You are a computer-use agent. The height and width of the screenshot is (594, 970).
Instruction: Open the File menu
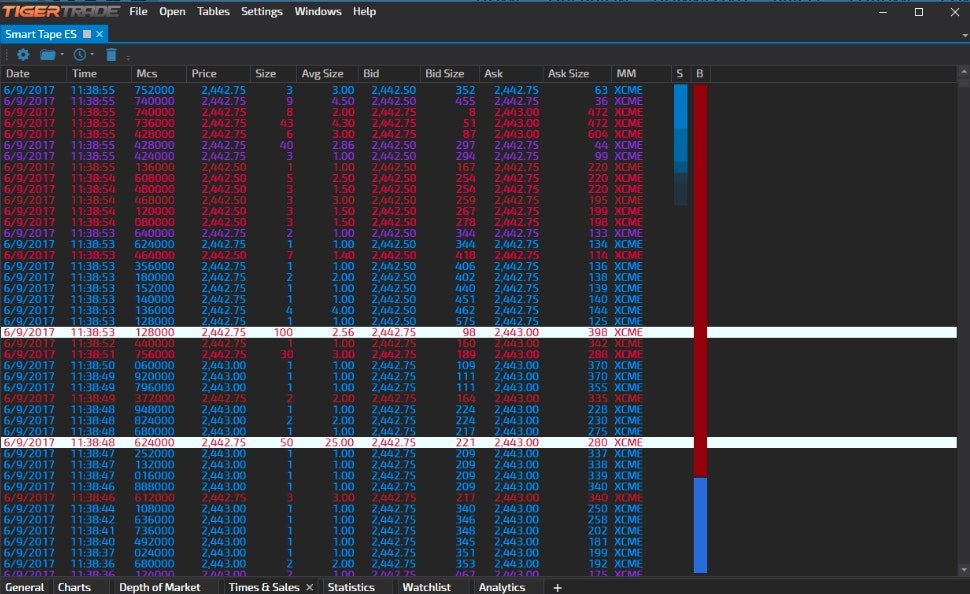coord(138,12)
